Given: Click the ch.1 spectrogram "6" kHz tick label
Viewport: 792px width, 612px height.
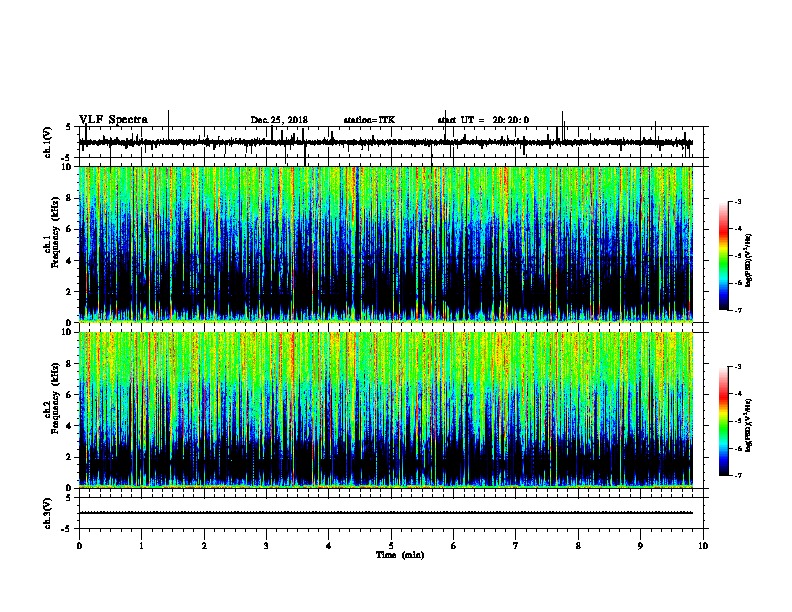Looking at the screenshot, I should [x=70, y=229].
